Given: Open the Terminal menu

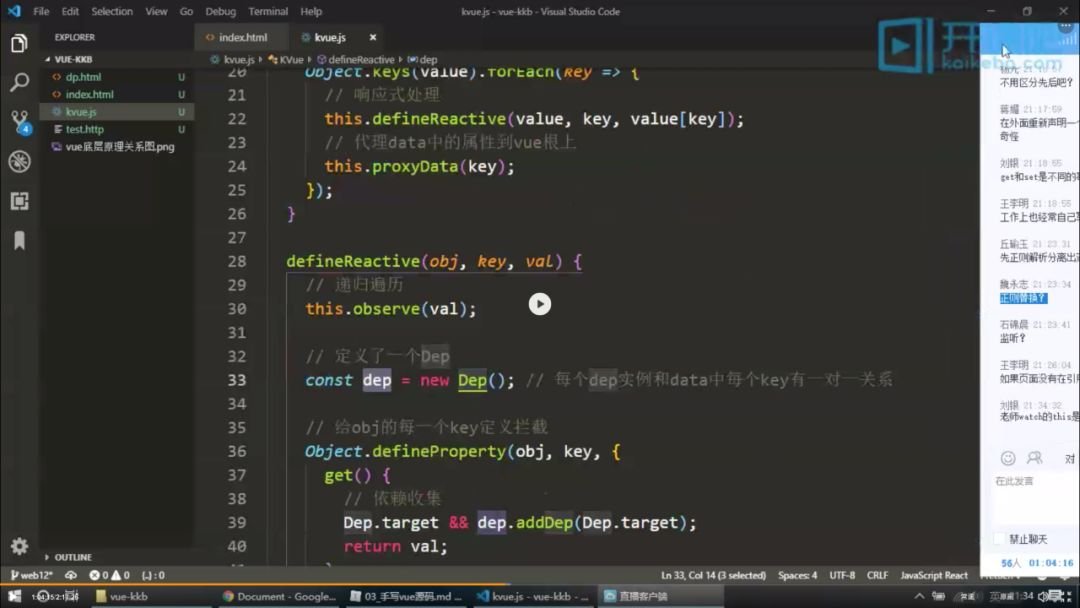Looking at the screenshot, I should [x=268, y=11].
